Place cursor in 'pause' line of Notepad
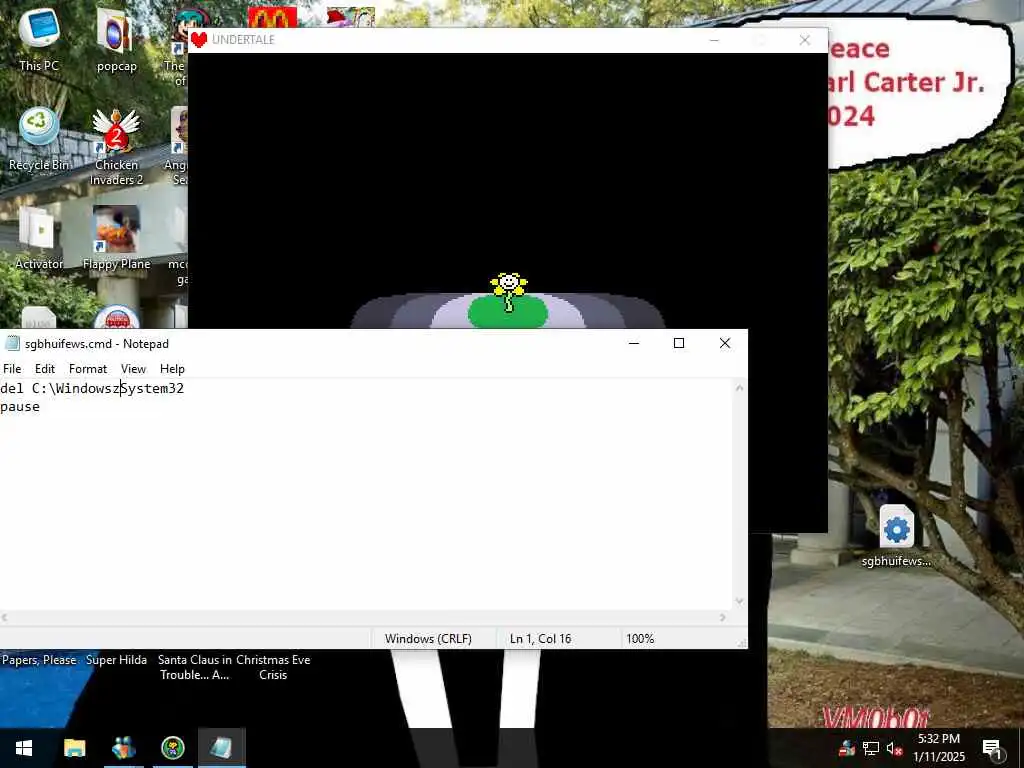The image size is (1024, 768). tap(20, 407)
